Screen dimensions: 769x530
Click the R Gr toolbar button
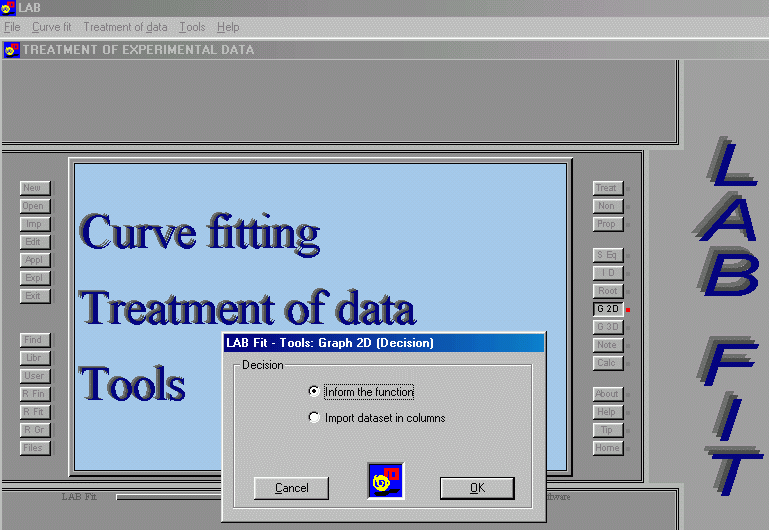click(35, 430)
